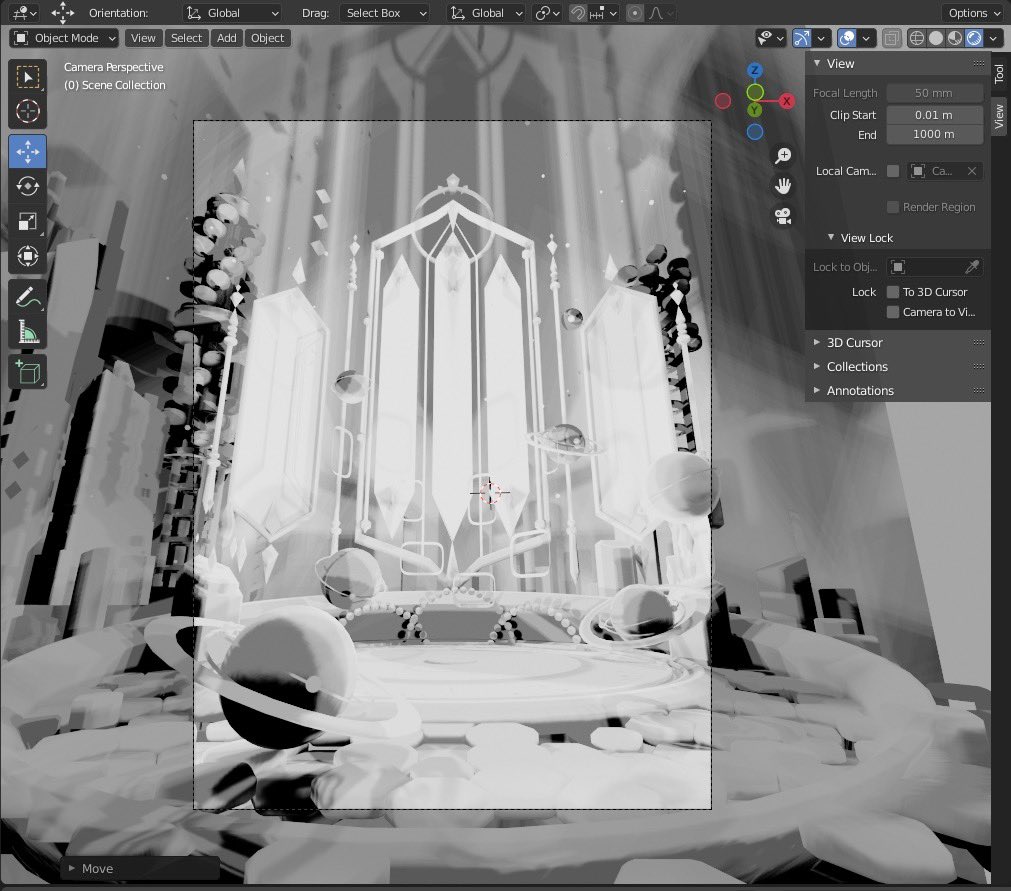
Task: Click the Clip Start value field
Action: pos(934,115)
